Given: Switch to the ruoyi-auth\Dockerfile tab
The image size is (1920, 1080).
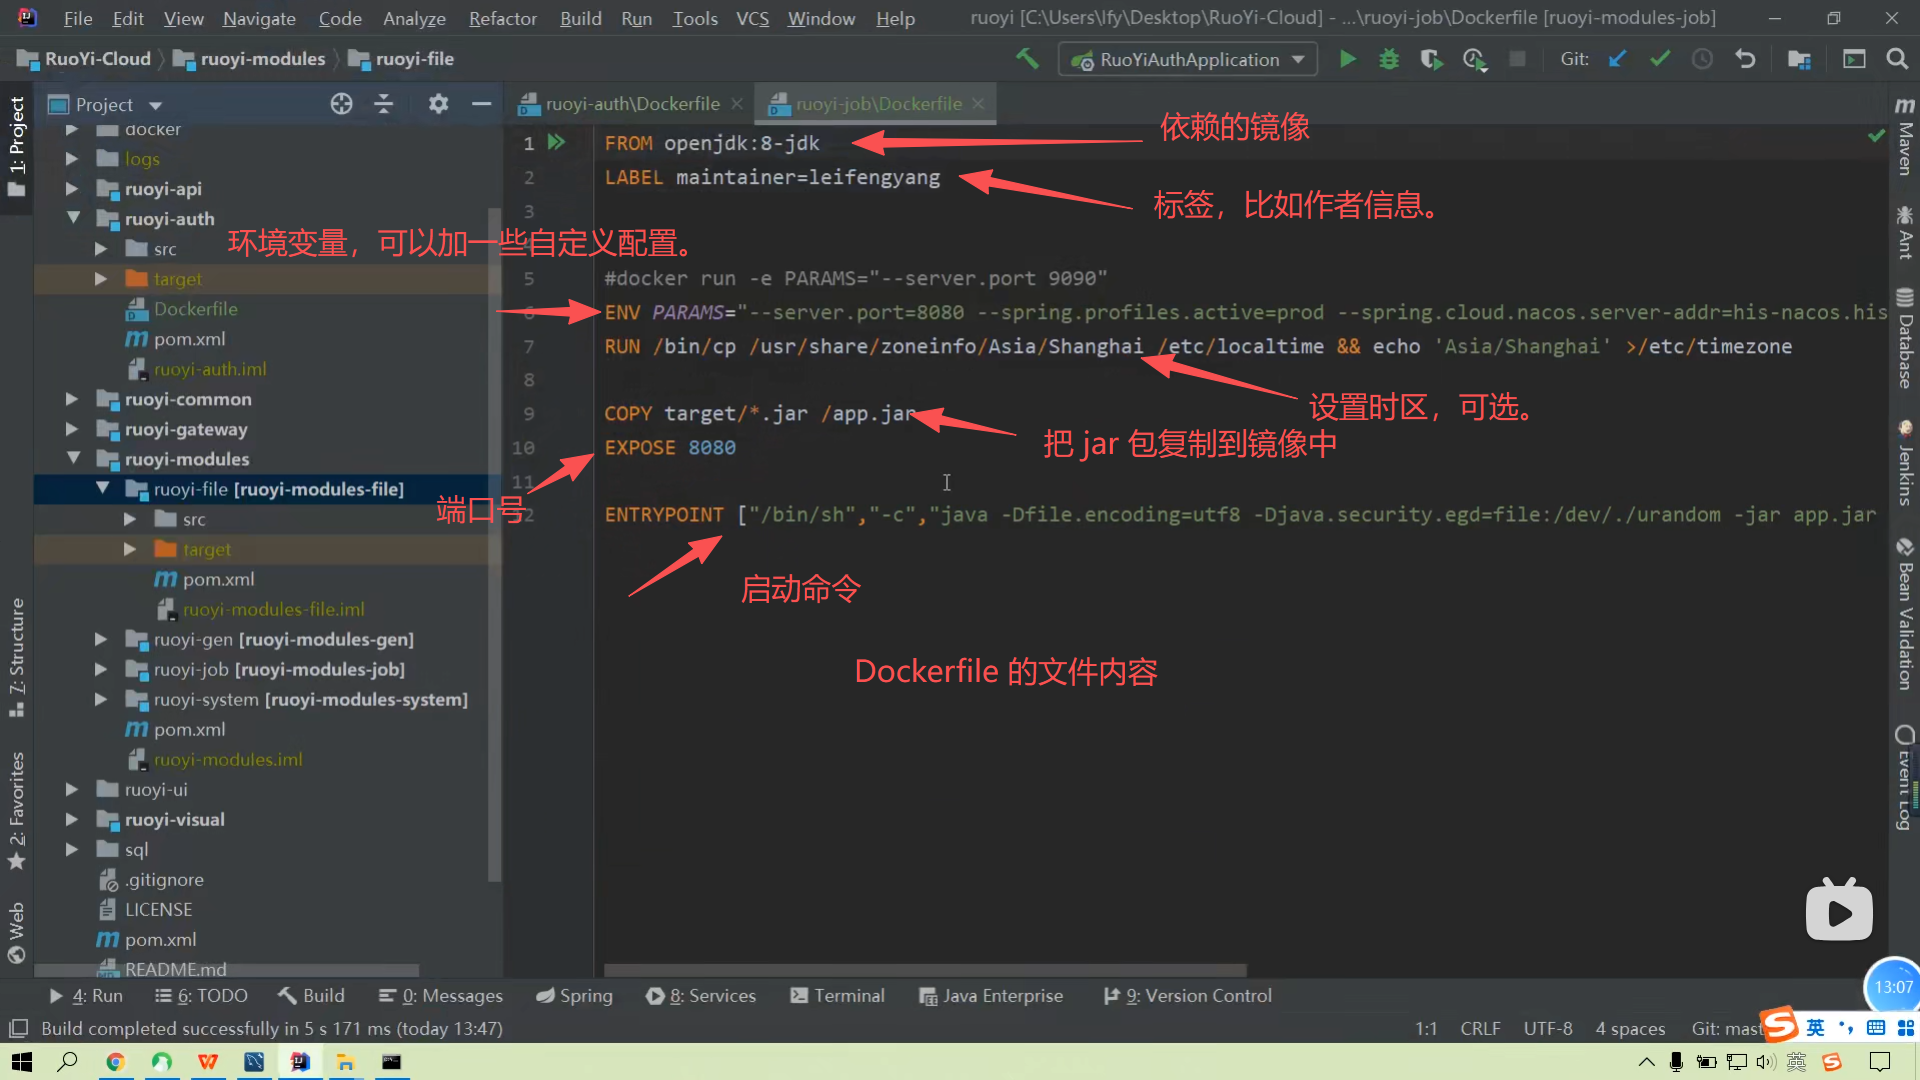Looking at the screenshot, I should pyautogui.click(x=632, y=103).
